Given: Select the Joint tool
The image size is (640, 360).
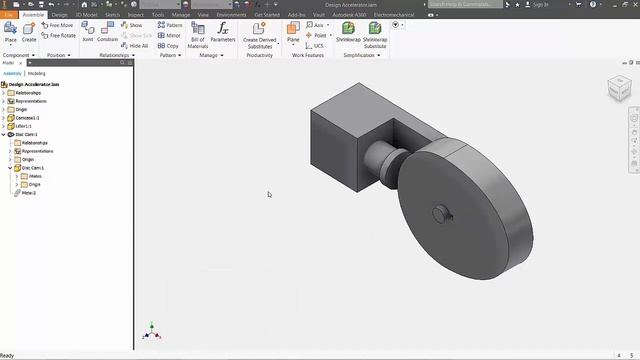Looking at the screenshot, I should point(88,32).
